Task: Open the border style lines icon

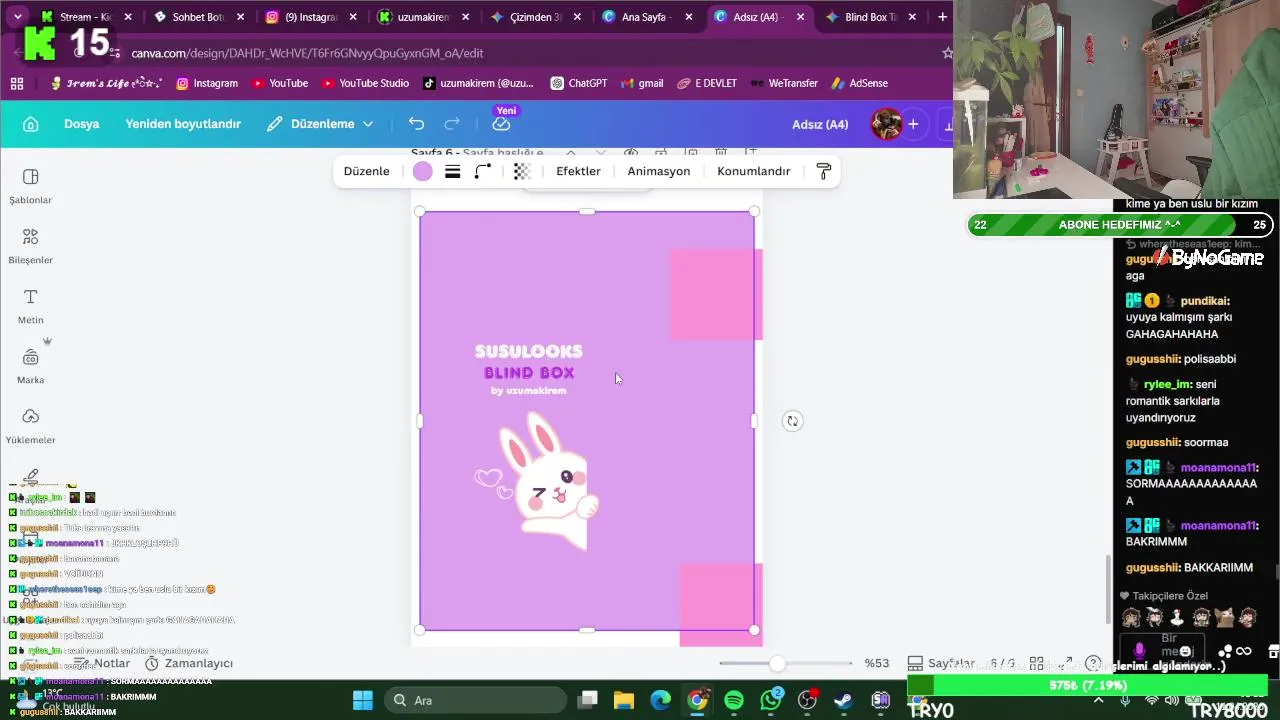Action: [x=453, y=171]
